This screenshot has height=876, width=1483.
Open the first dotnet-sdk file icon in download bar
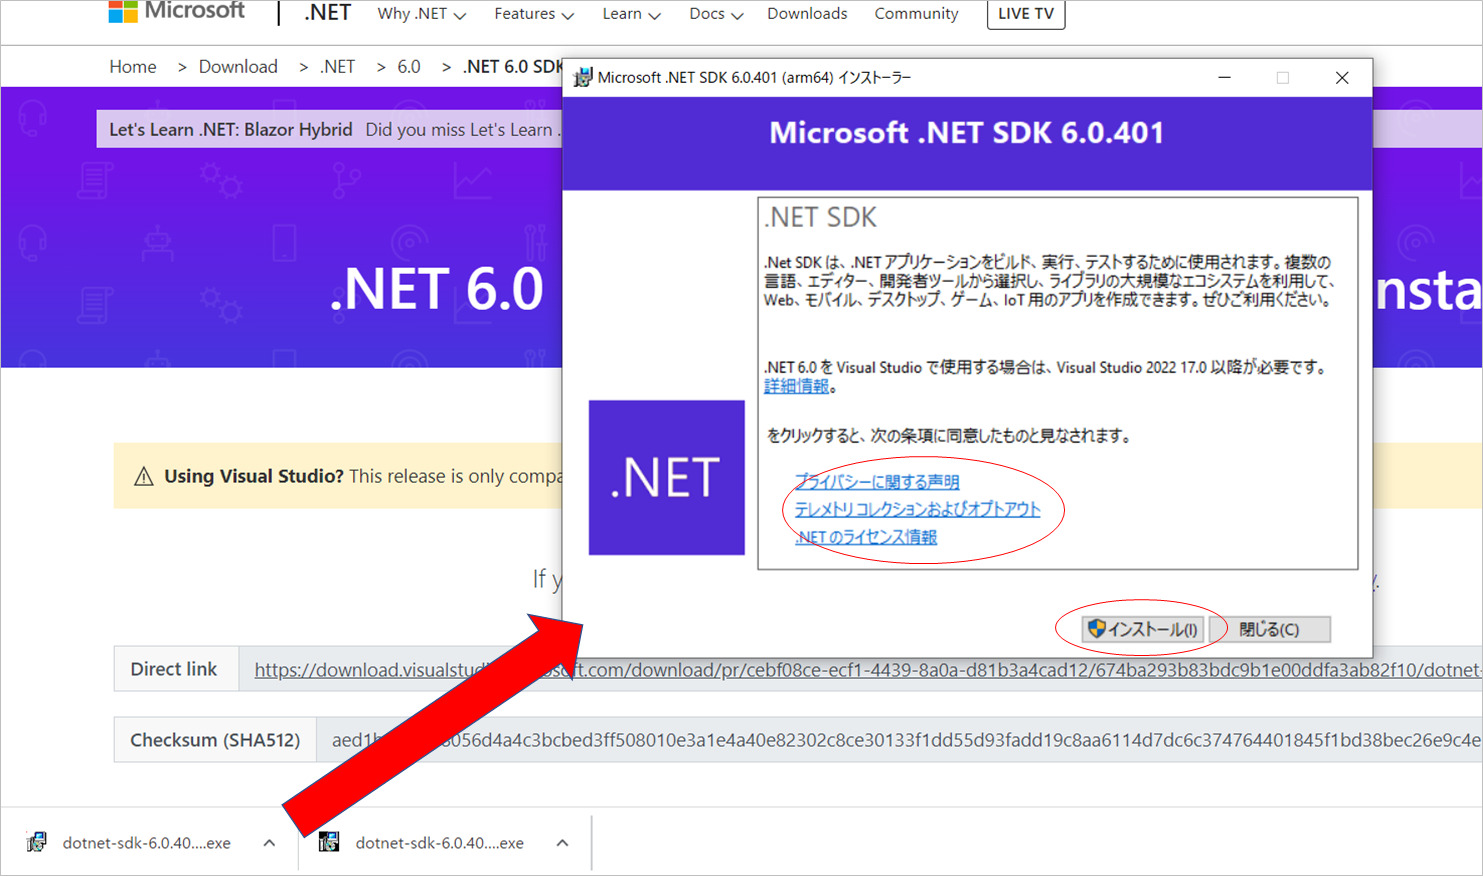coord(36,843)
